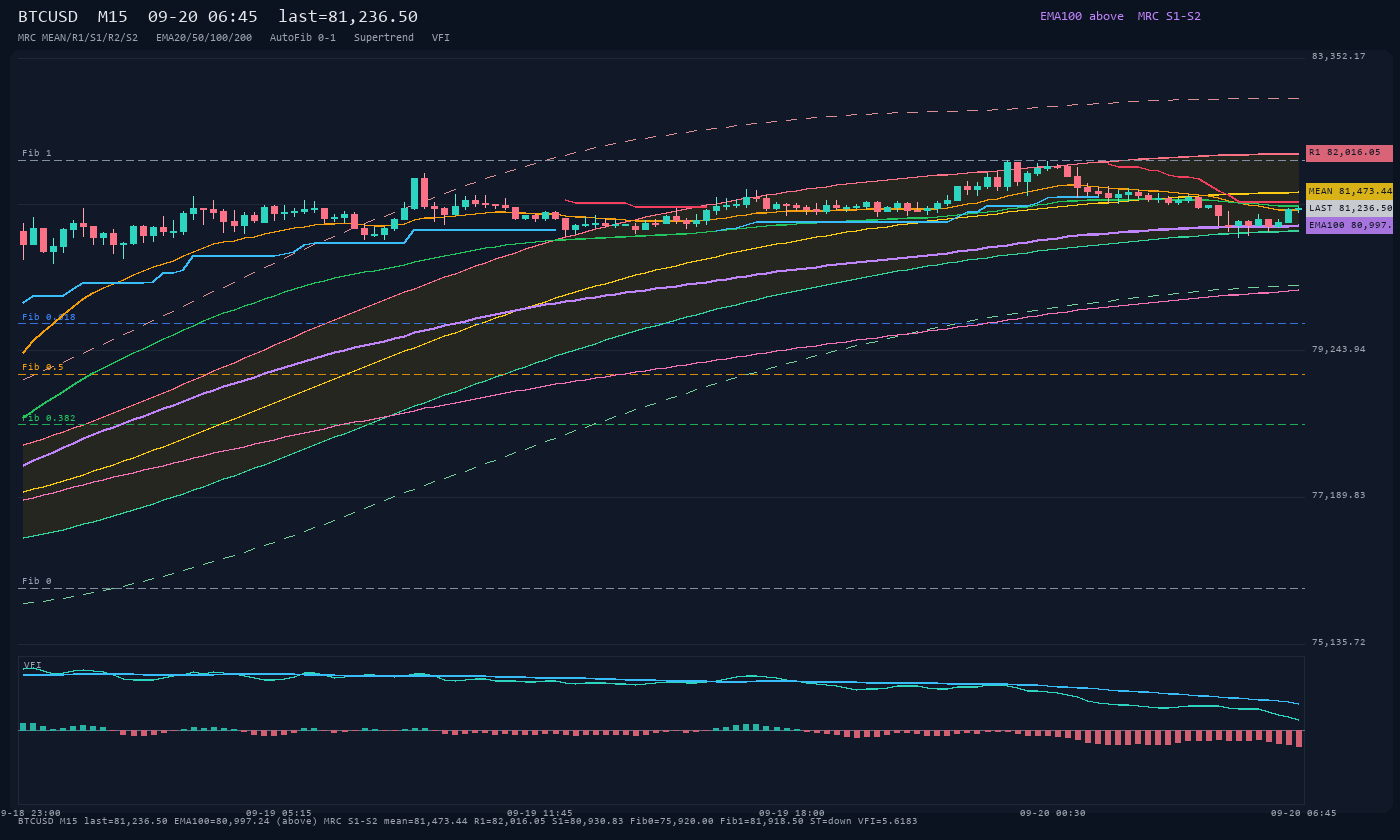Click the 75,135.72 price axis label
Image resolution: width=1400 pixels, height=840 pixels.
pyautogui.click(x=1338, y=642)
